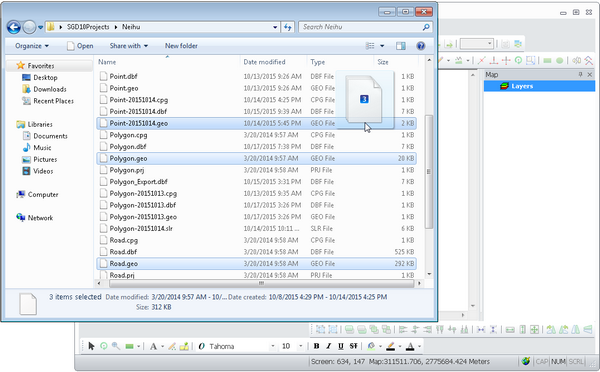600x372 pixels.
Task: Click the New folder button
Action: [x=181, y=46]
